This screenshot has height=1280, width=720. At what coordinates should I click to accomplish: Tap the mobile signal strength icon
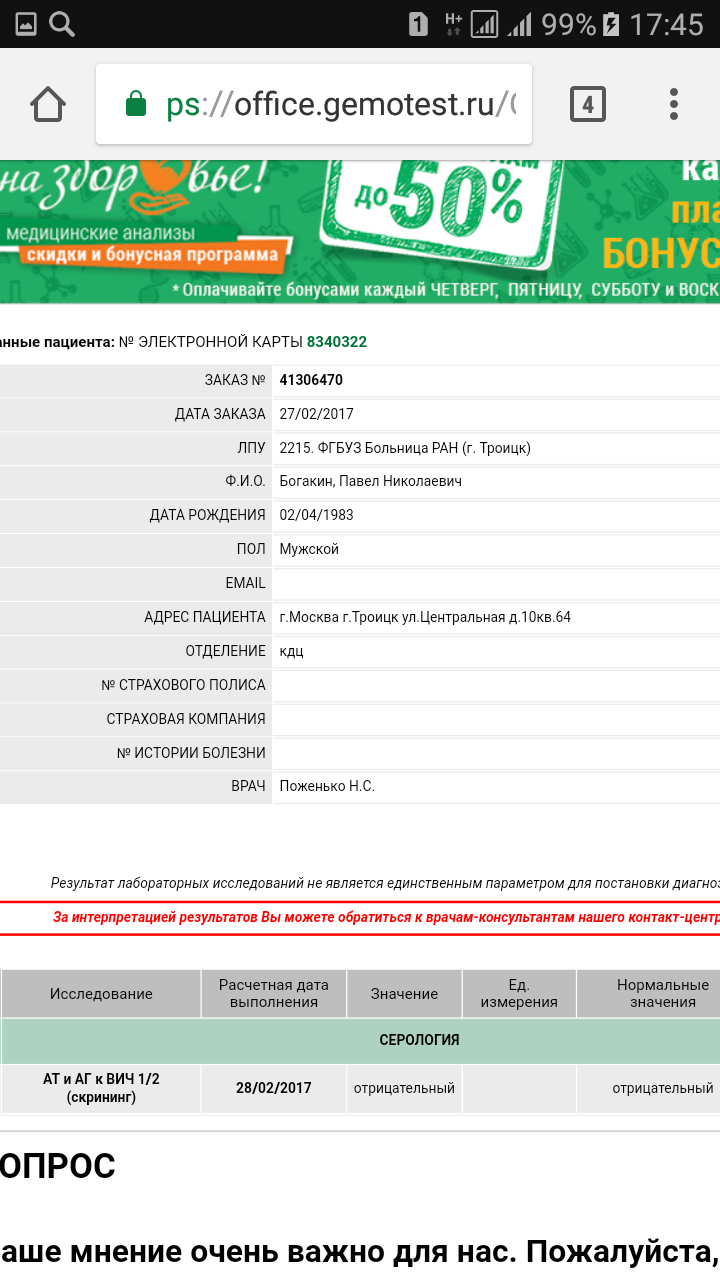(x=520, y=24)
